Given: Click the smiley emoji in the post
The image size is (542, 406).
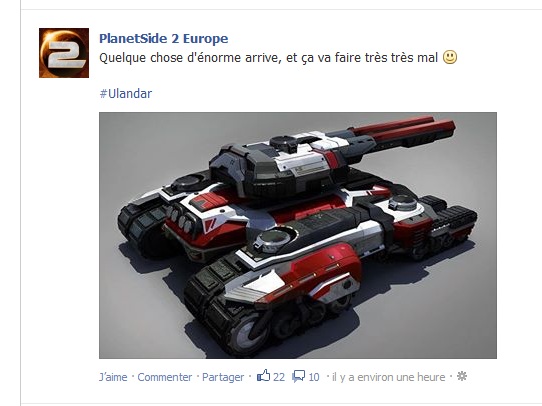Looking at the screenshot, I should point(450,57).
